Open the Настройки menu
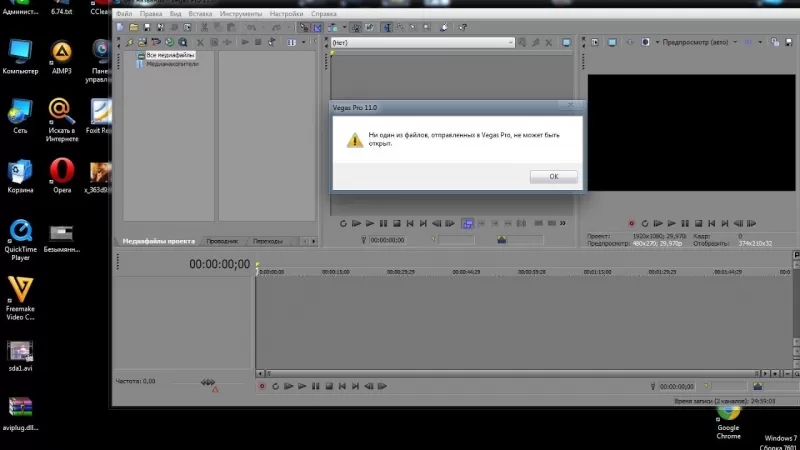The width and height of the screenshot is (800, 450). coord(286,14)
